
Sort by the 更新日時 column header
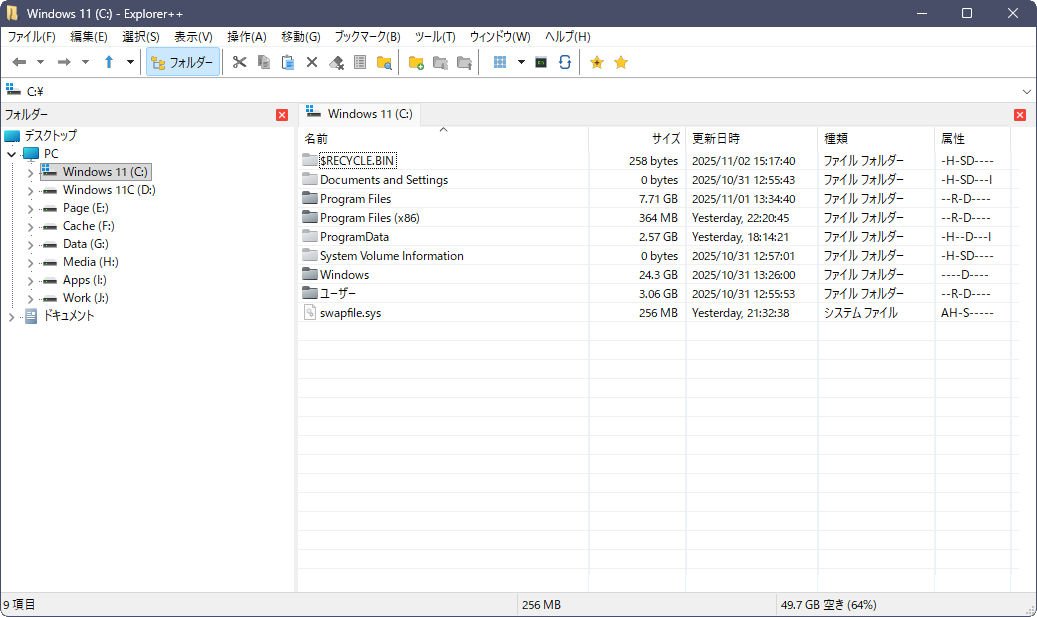(x=751, y=138)
